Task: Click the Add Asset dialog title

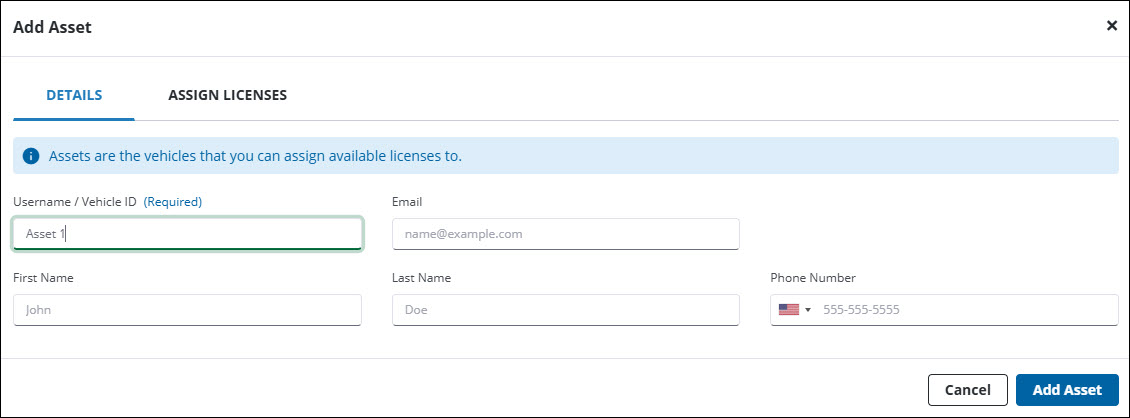Action: click(52, 27)
